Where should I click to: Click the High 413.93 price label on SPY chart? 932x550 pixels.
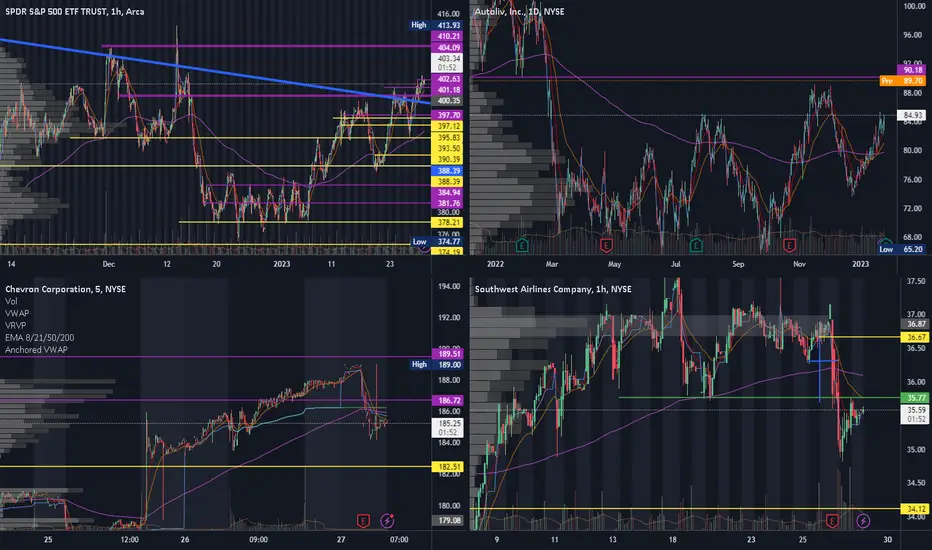point(436,25)
